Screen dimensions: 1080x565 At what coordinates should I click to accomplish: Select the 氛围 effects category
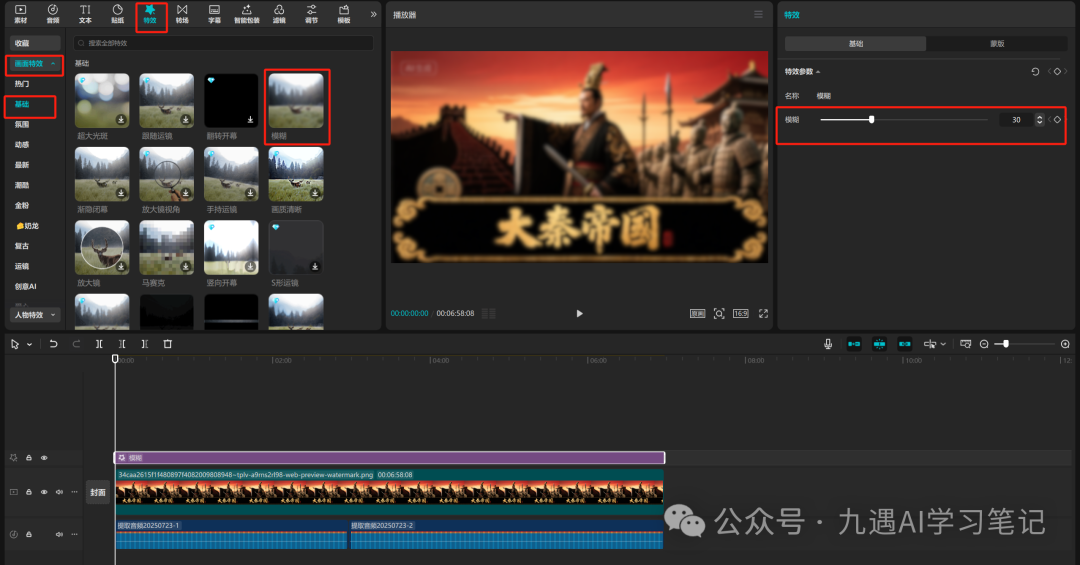pyautogui.click(x=22, y=124)
